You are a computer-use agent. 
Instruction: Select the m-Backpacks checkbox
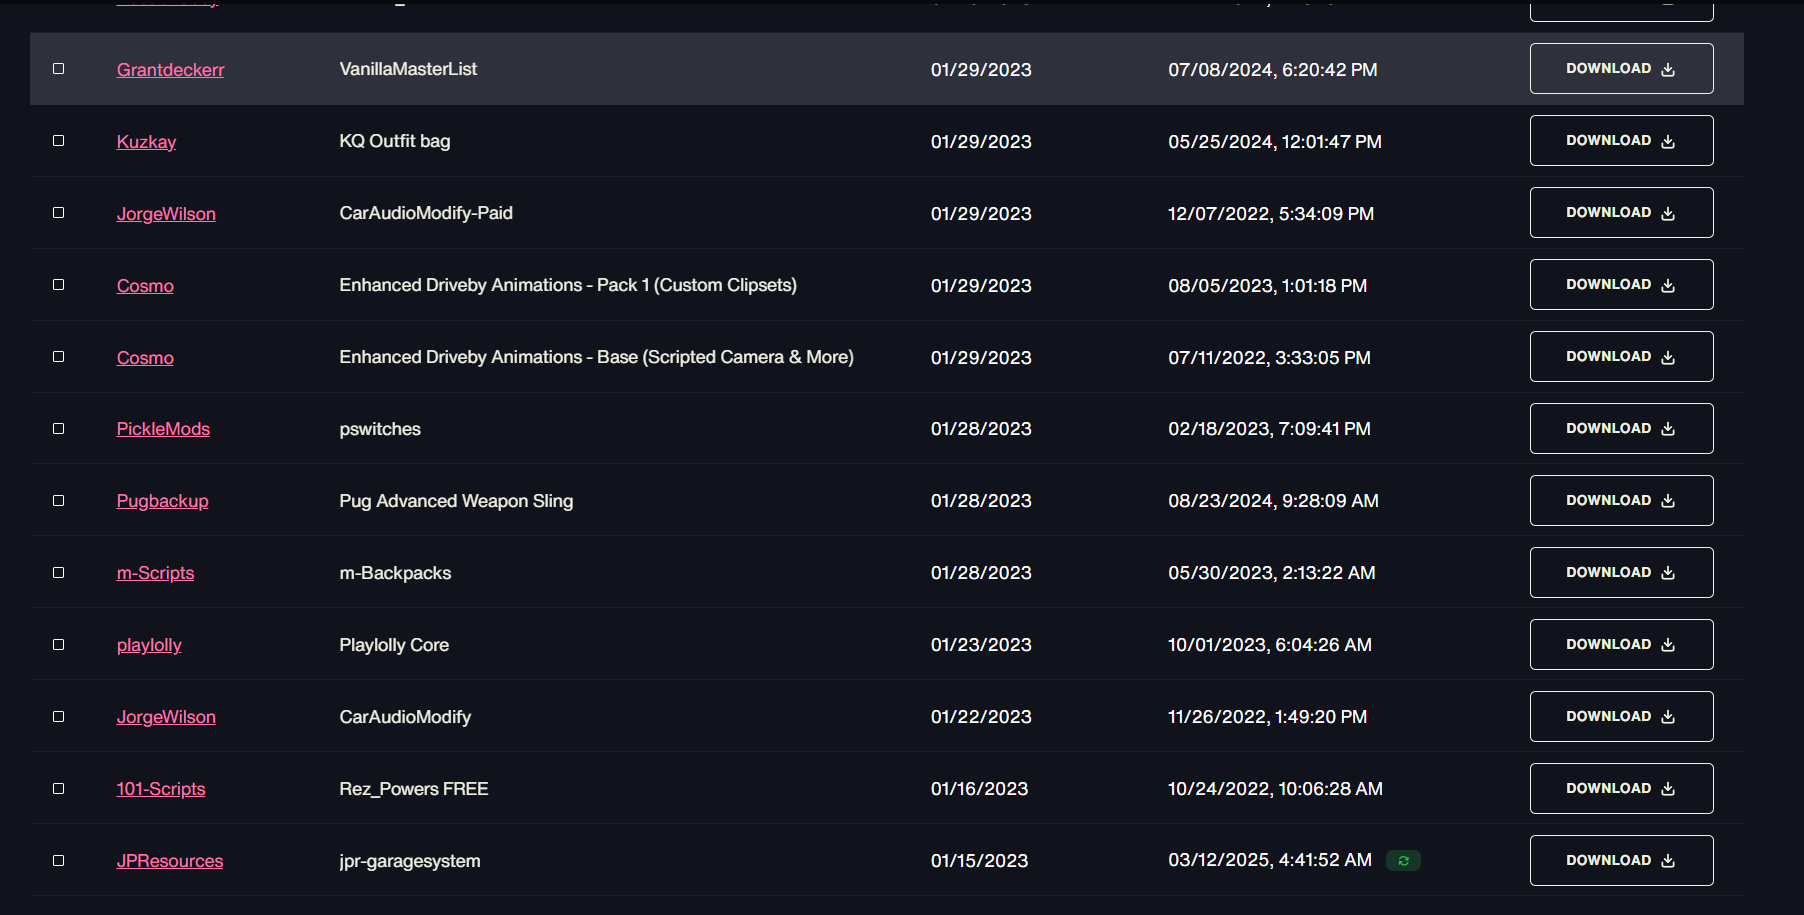59,573
